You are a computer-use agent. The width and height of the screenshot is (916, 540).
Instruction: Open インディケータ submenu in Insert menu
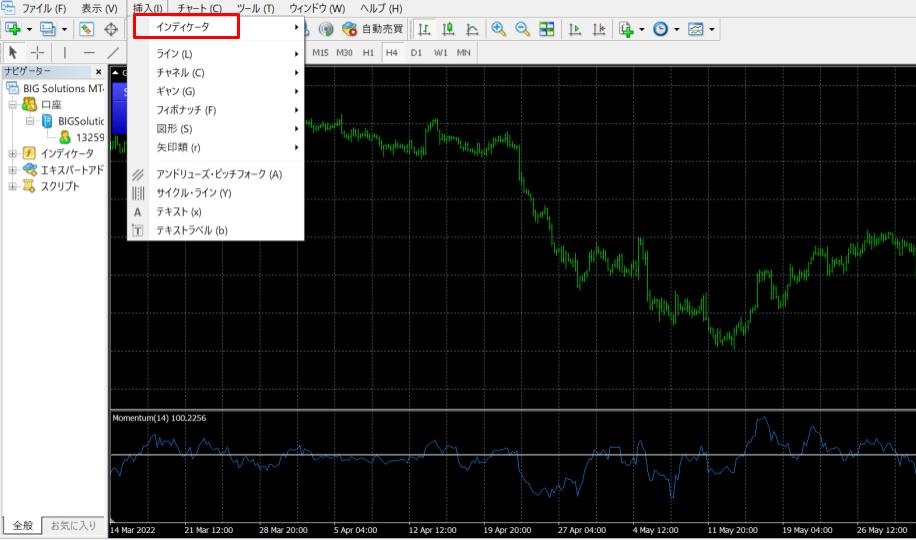click(x=187, y=27)
